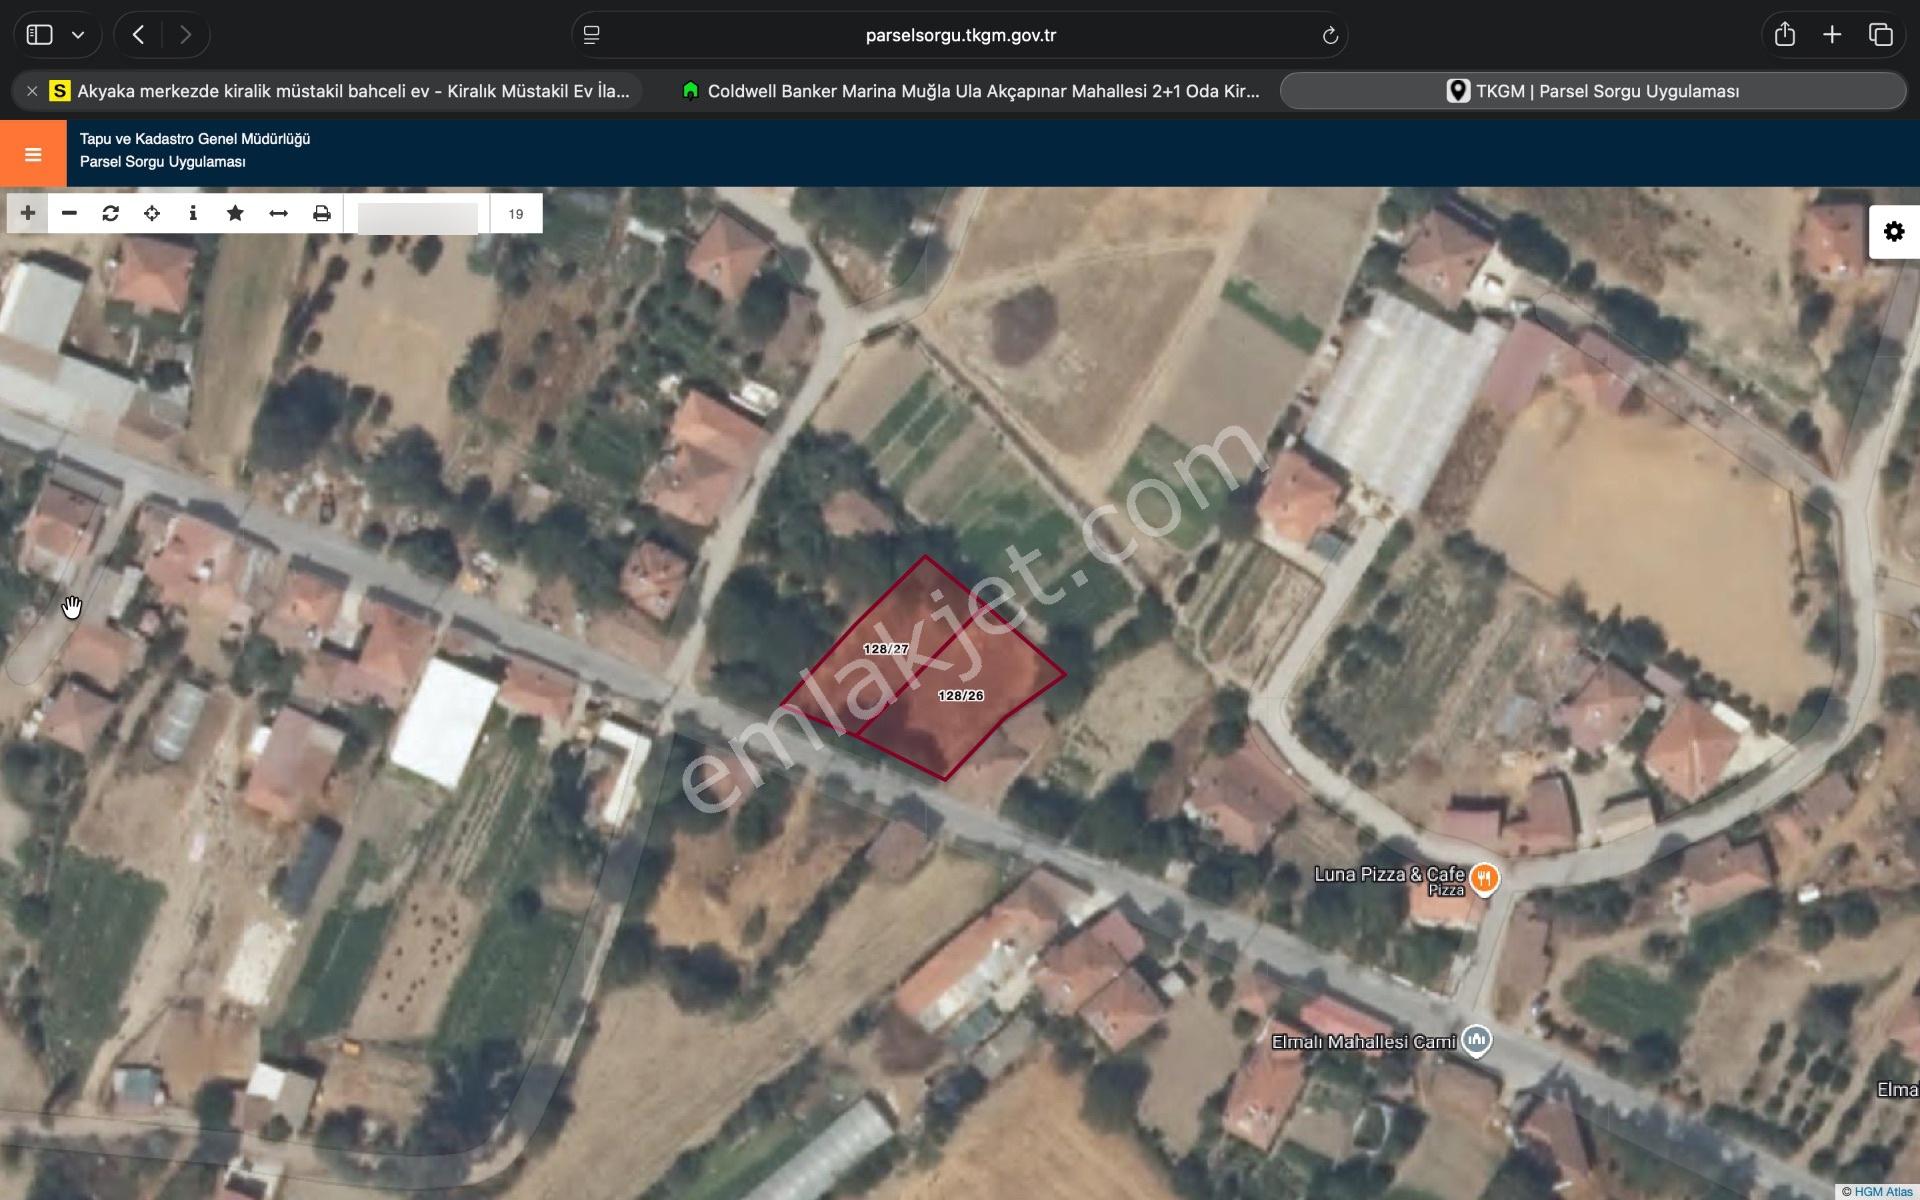Select the TKGM Parsel Sorgu Uygulaması tab
The width and height of the screenshot is (1920, 1200).
click(1593, 91)
